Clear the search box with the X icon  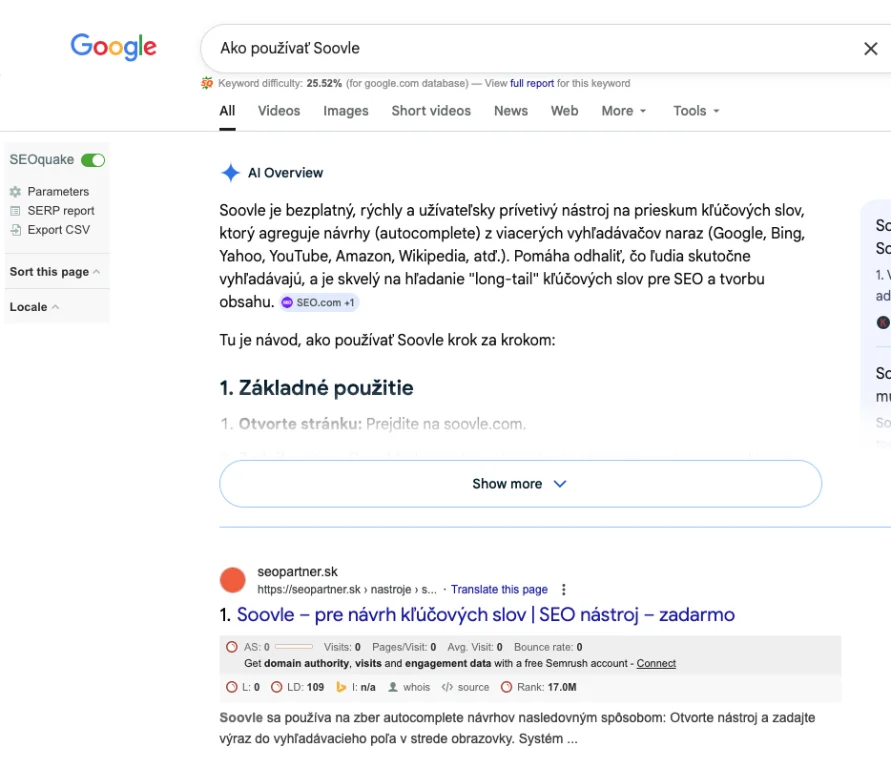870,49
